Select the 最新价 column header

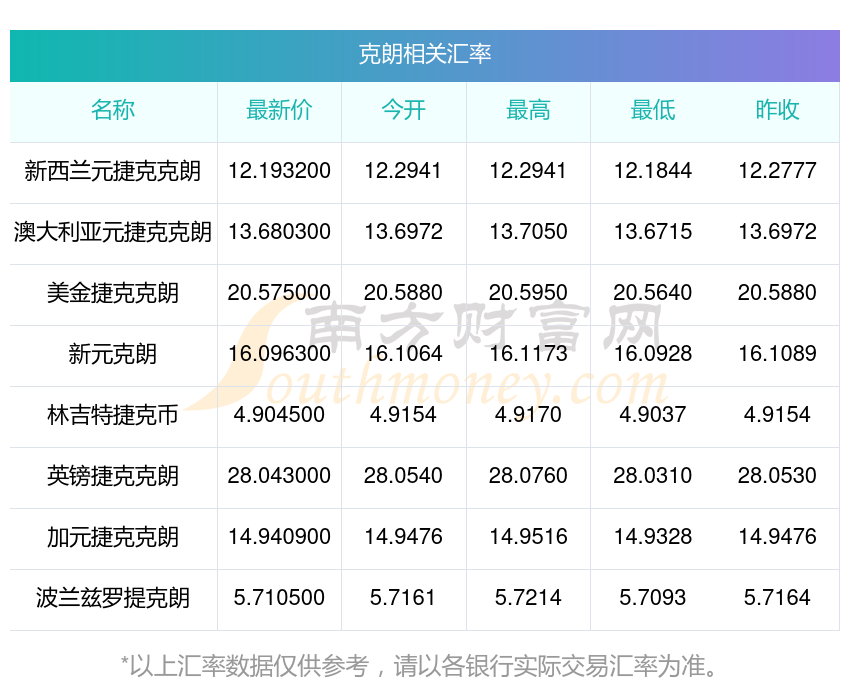point(279,110)
